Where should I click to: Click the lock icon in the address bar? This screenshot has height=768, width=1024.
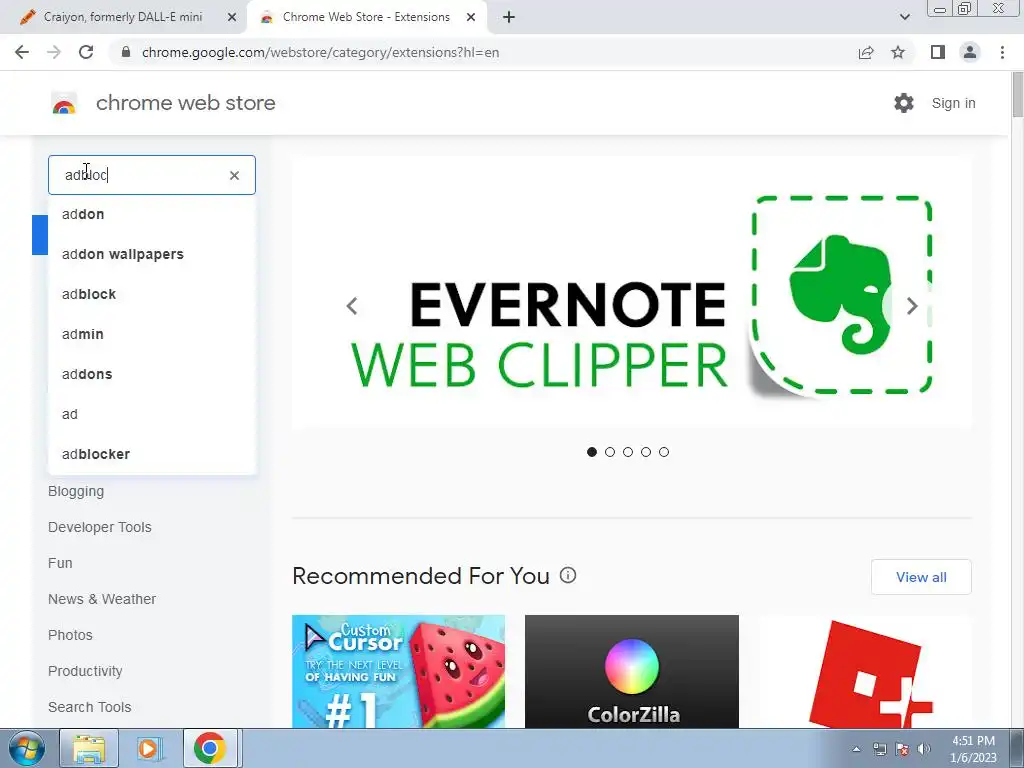(x=127, y=52)
